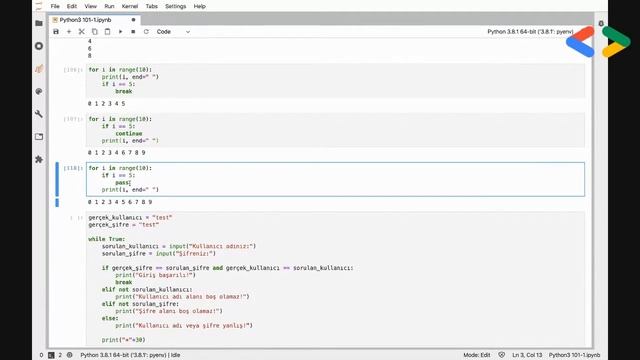Open the Help menu
640x360 pixels.
click(x=200, y=6)
